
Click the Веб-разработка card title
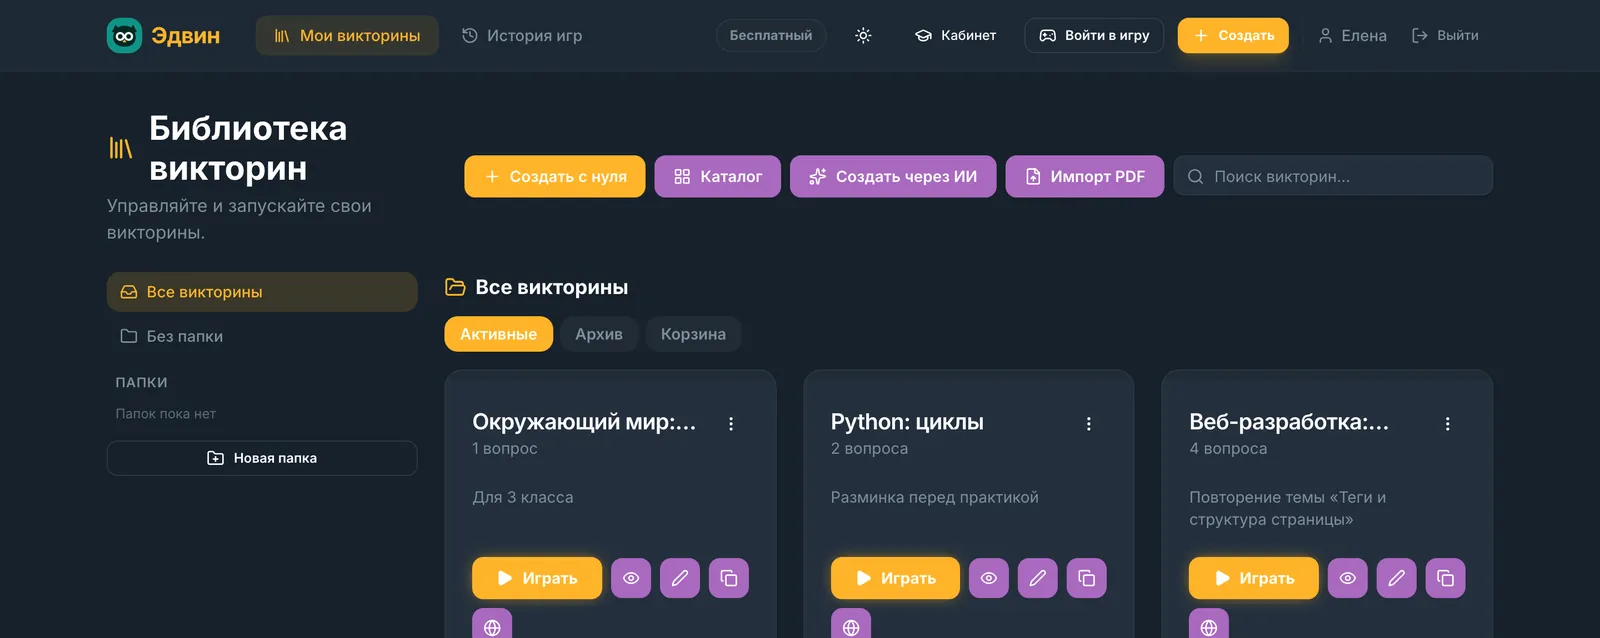click(1289, 422)
